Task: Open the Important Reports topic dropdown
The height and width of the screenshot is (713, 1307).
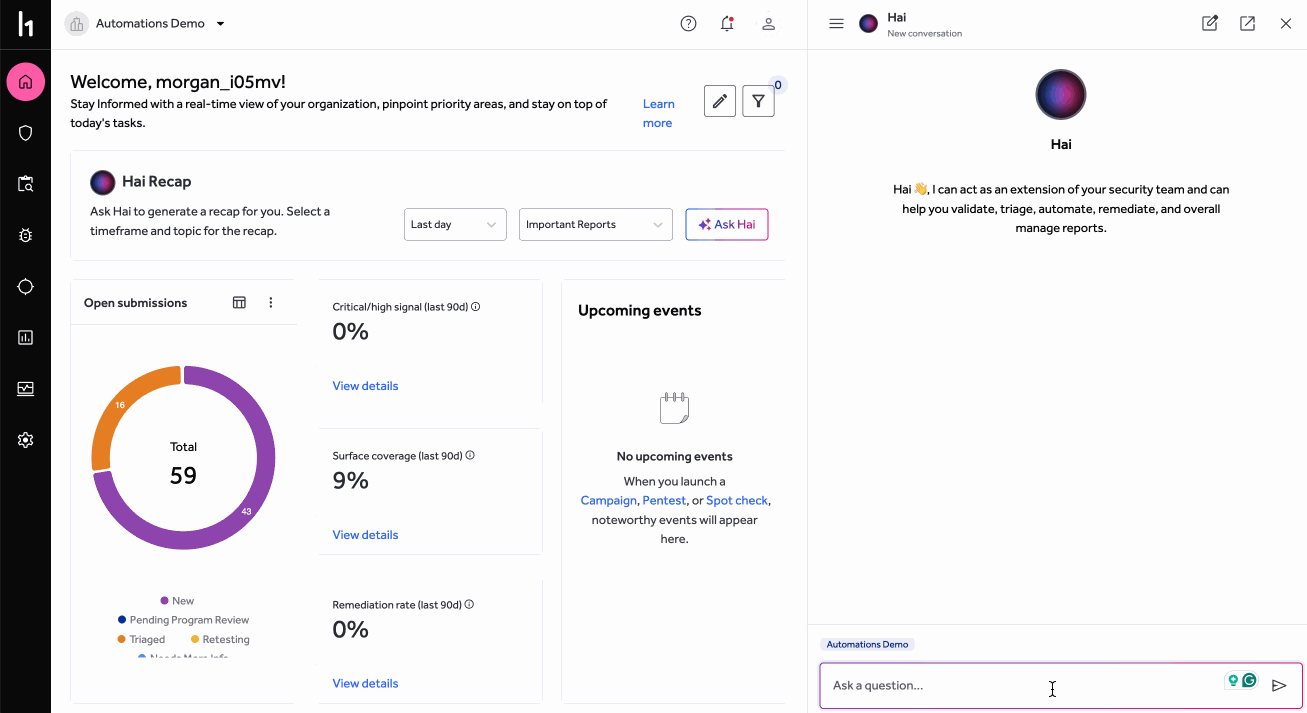Action: click(595, 225)
